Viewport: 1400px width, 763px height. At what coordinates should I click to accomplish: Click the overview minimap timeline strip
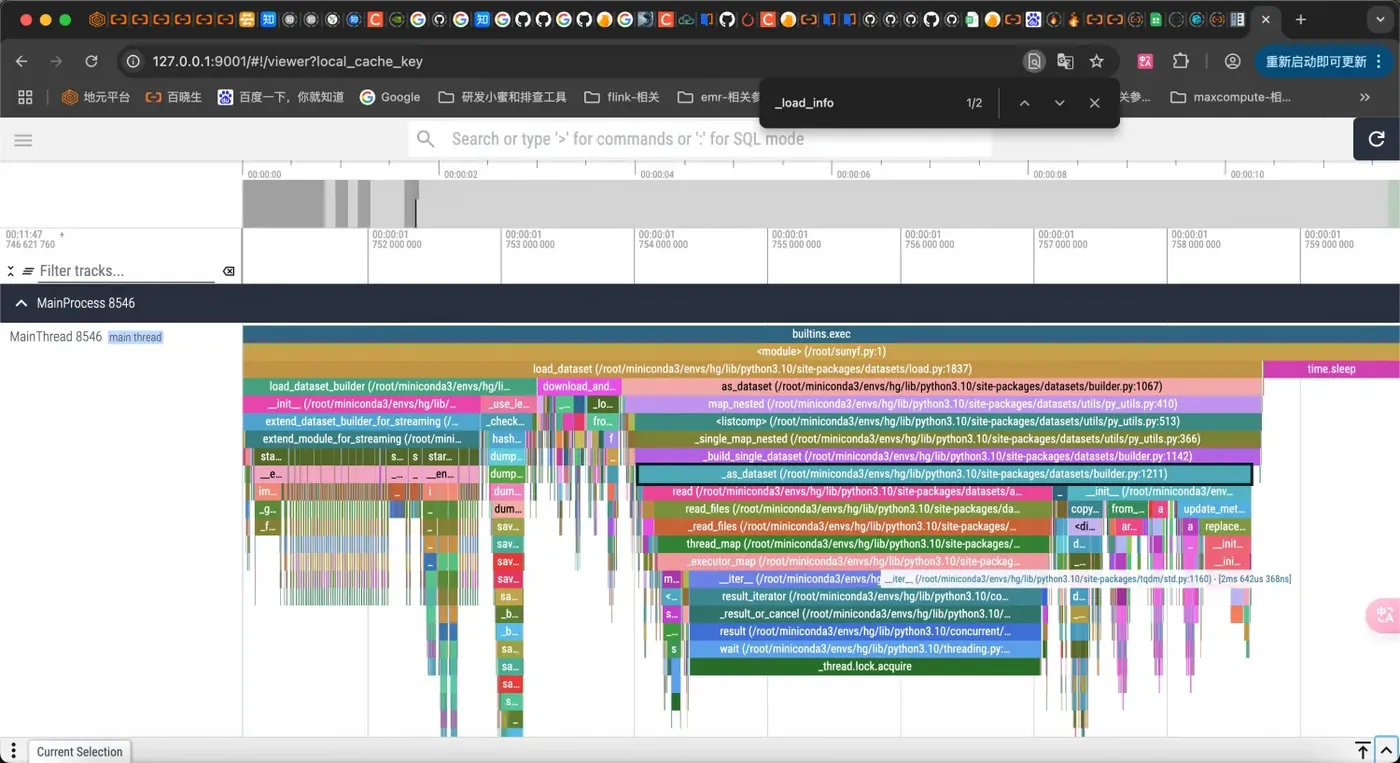click(x=820, y=204)
